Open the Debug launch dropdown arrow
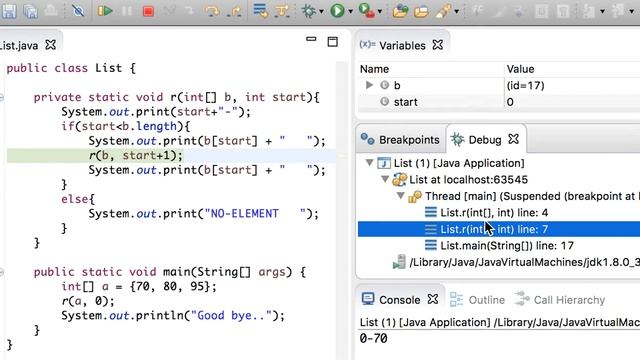The width and height of the screenshot is (640, 360). tap(321, 11)
